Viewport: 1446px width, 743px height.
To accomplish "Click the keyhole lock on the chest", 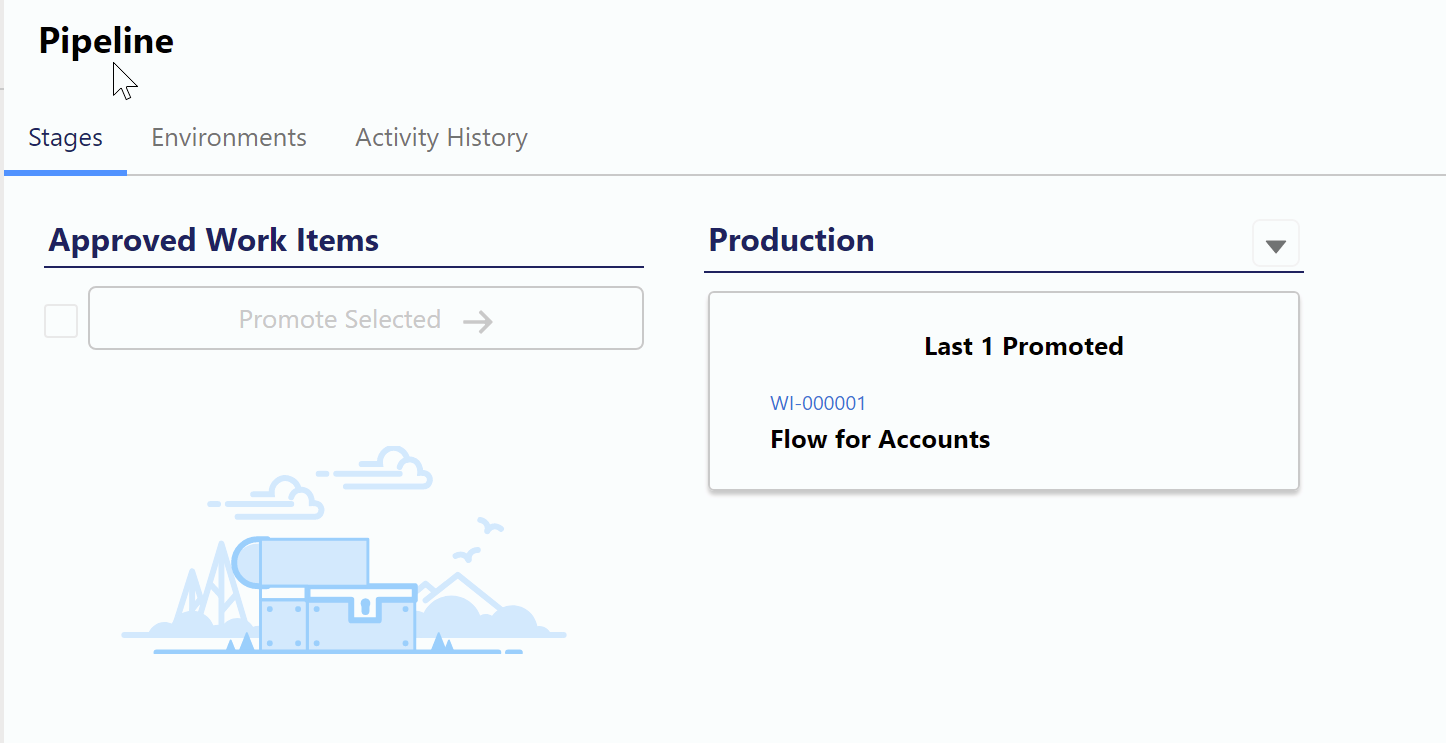I will [x=364, y=606].
